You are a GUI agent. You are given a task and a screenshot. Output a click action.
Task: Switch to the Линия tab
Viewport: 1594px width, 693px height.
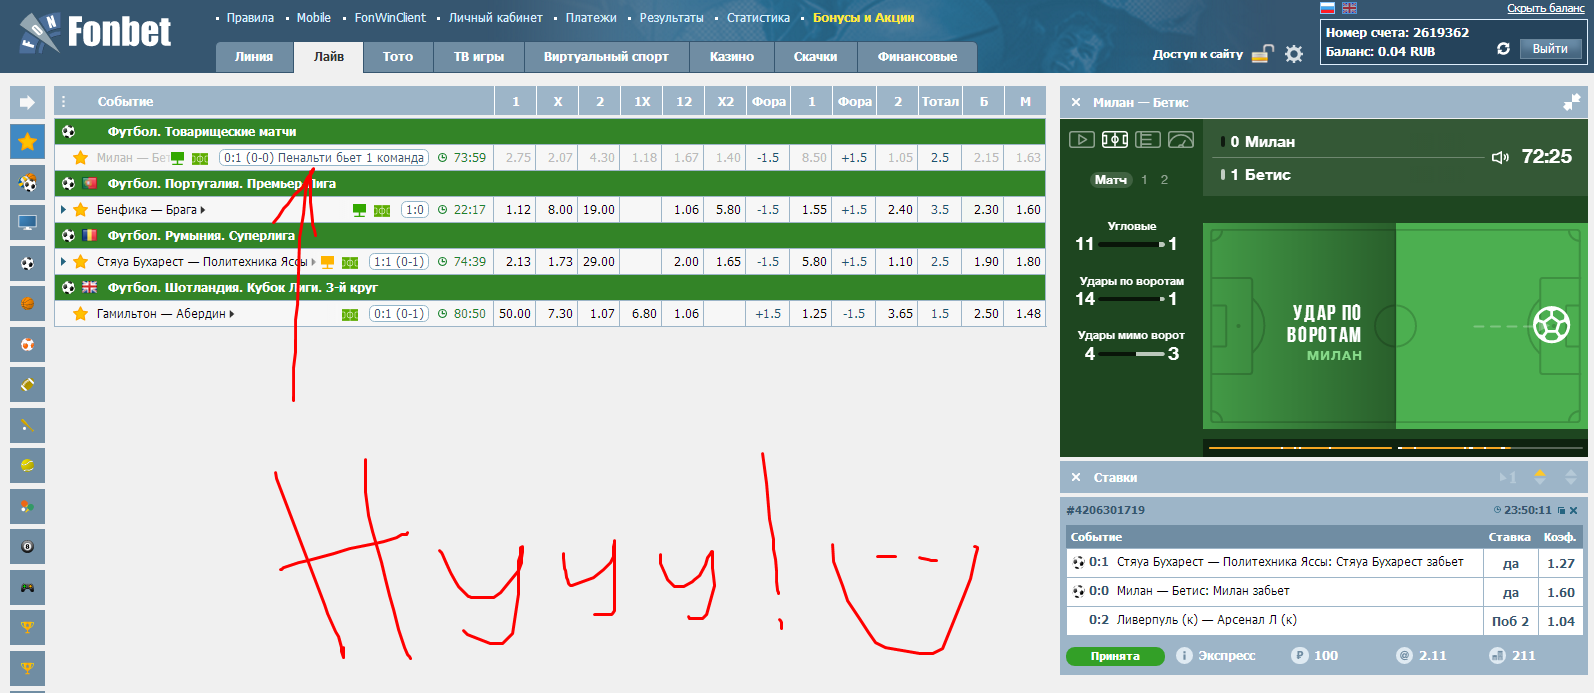[x=254, y=57]
